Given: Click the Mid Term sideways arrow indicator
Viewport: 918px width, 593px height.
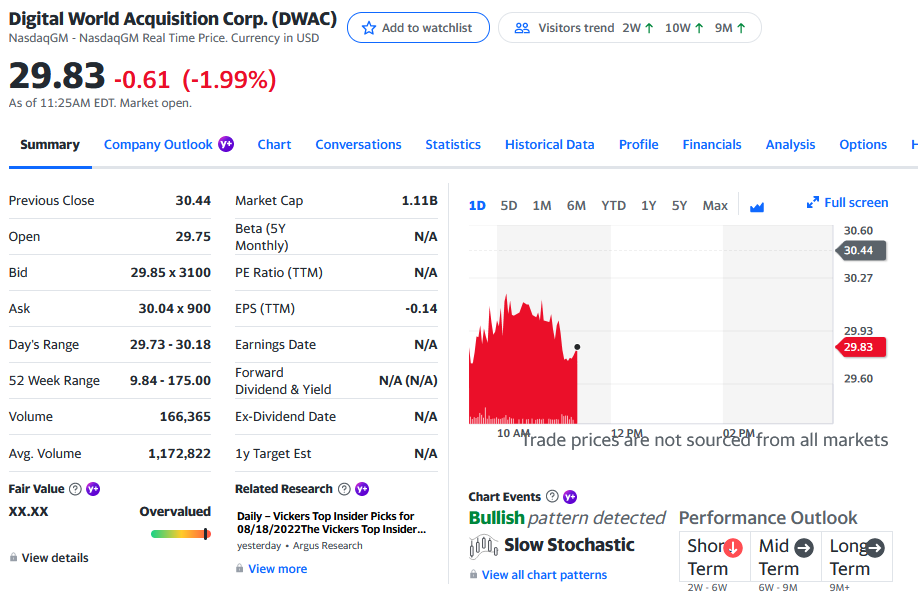Looking at the screenshot, I should coord(803,548).
